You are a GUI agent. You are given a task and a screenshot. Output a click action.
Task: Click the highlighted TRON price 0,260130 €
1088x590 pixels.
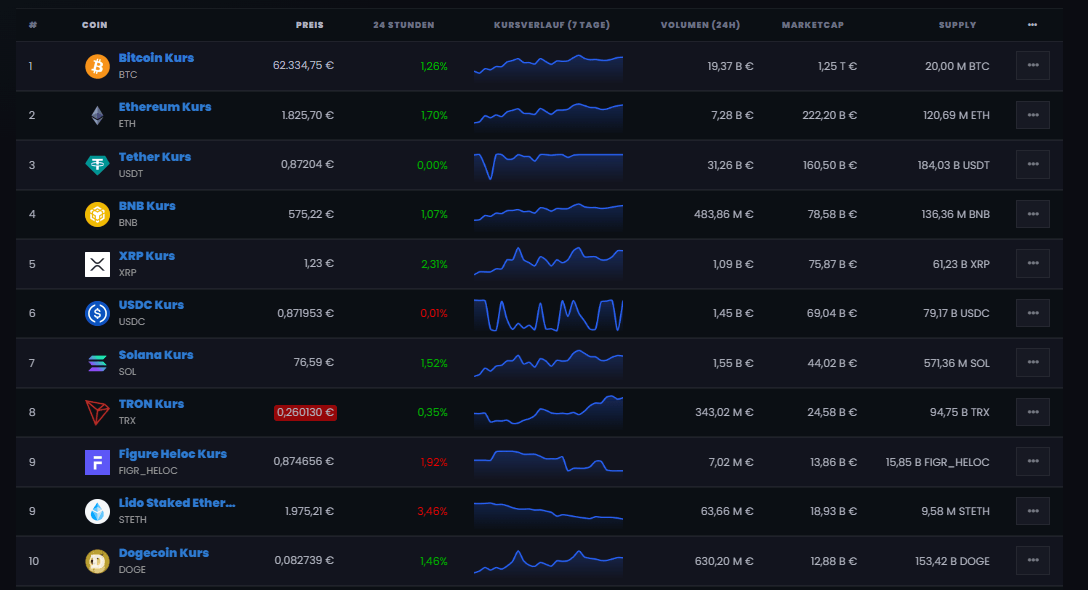click(305, 412)
